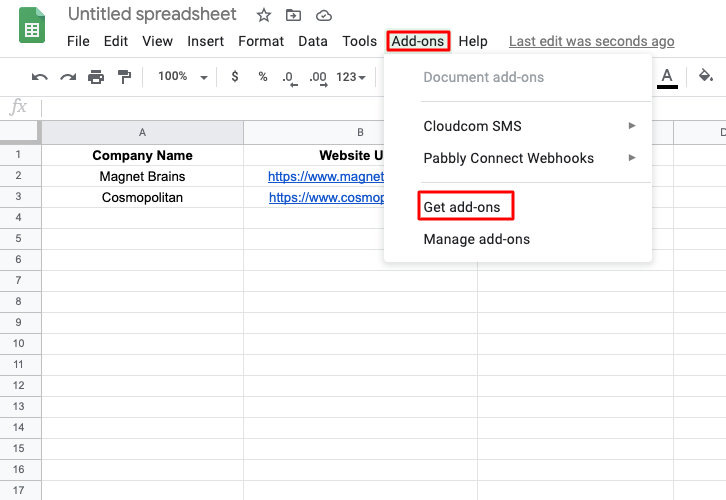Open the 123 number format dropdown

click(x=351, y=77)
